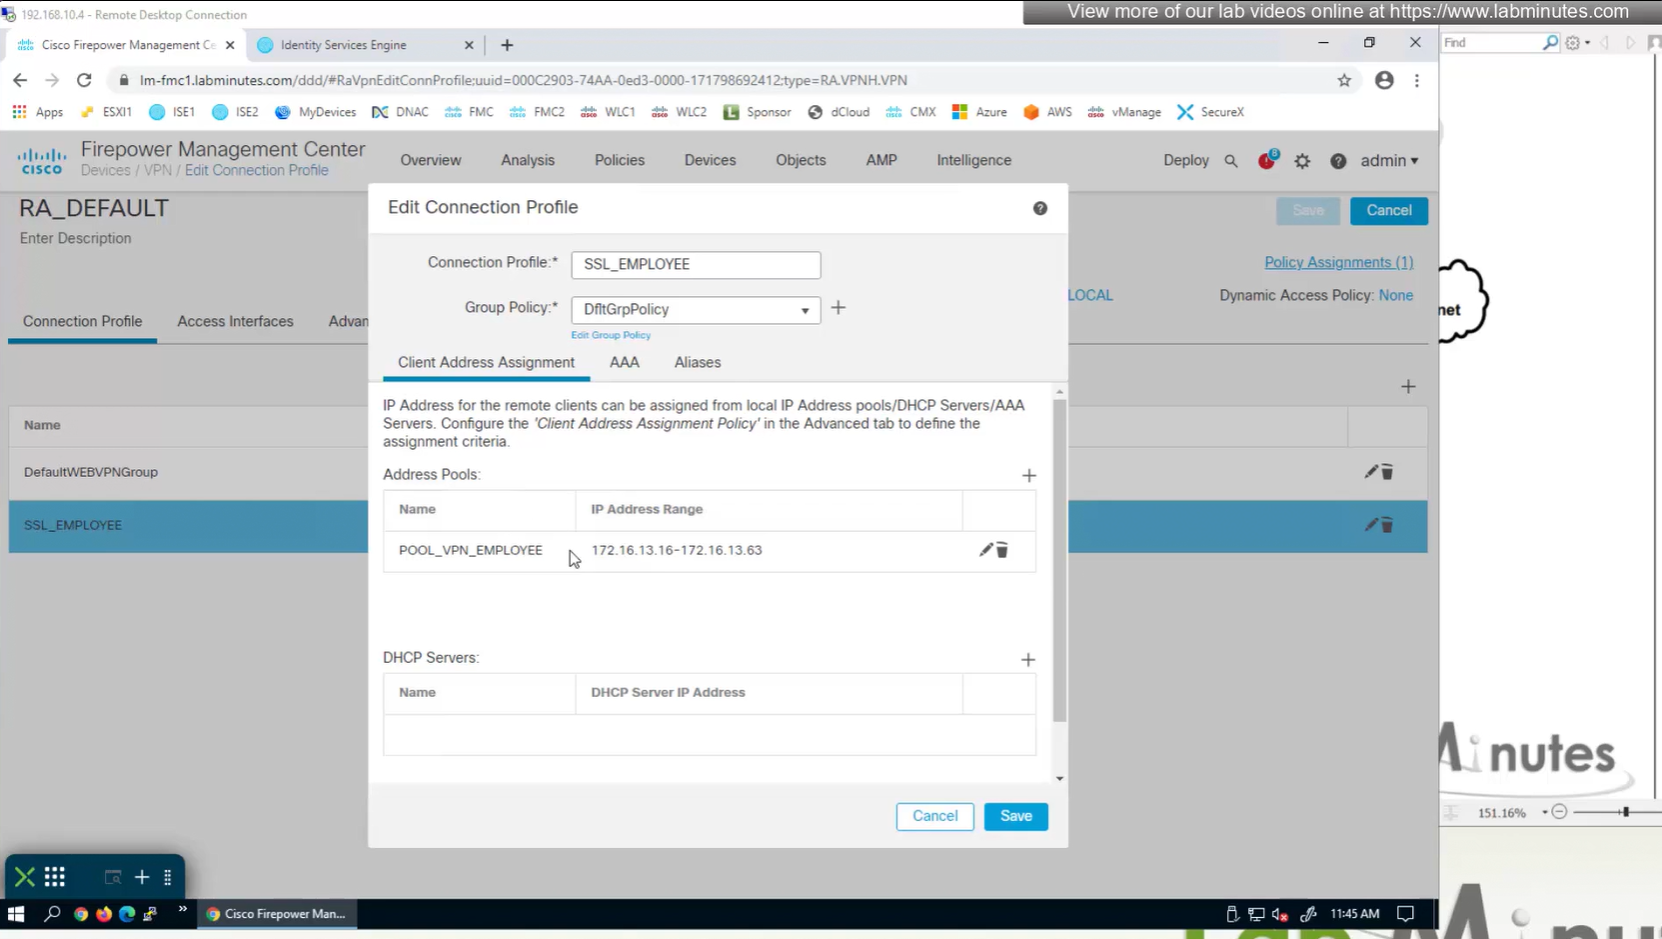Create a new group policy with plus icon
Viewport: 1662px width, 939px height.
point(838,308)
